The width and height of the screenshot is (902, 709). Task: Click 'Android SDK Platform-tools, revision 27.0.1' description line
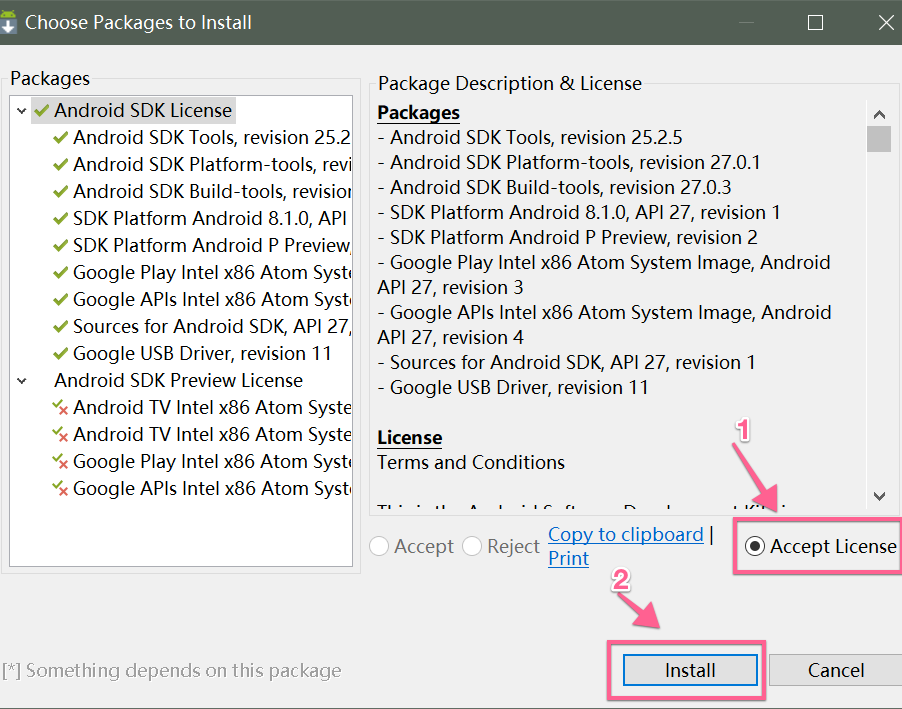(569, 163)
